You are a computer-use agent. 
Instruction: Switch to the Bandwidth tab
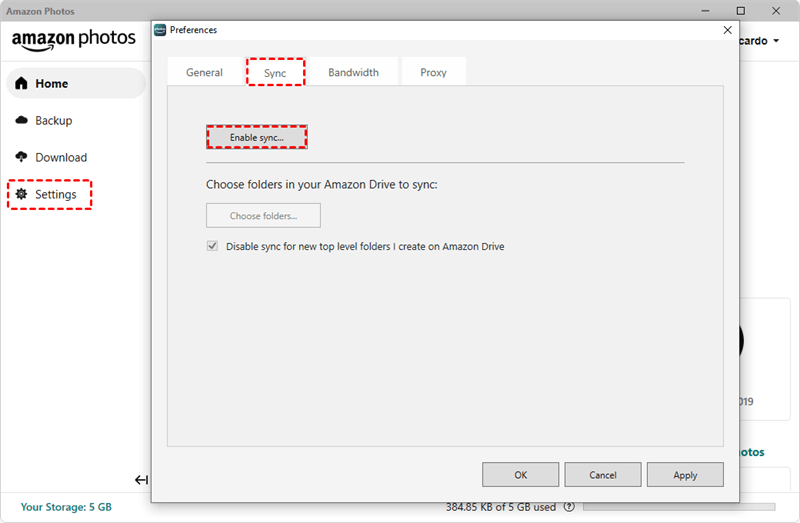click(353, 72)
